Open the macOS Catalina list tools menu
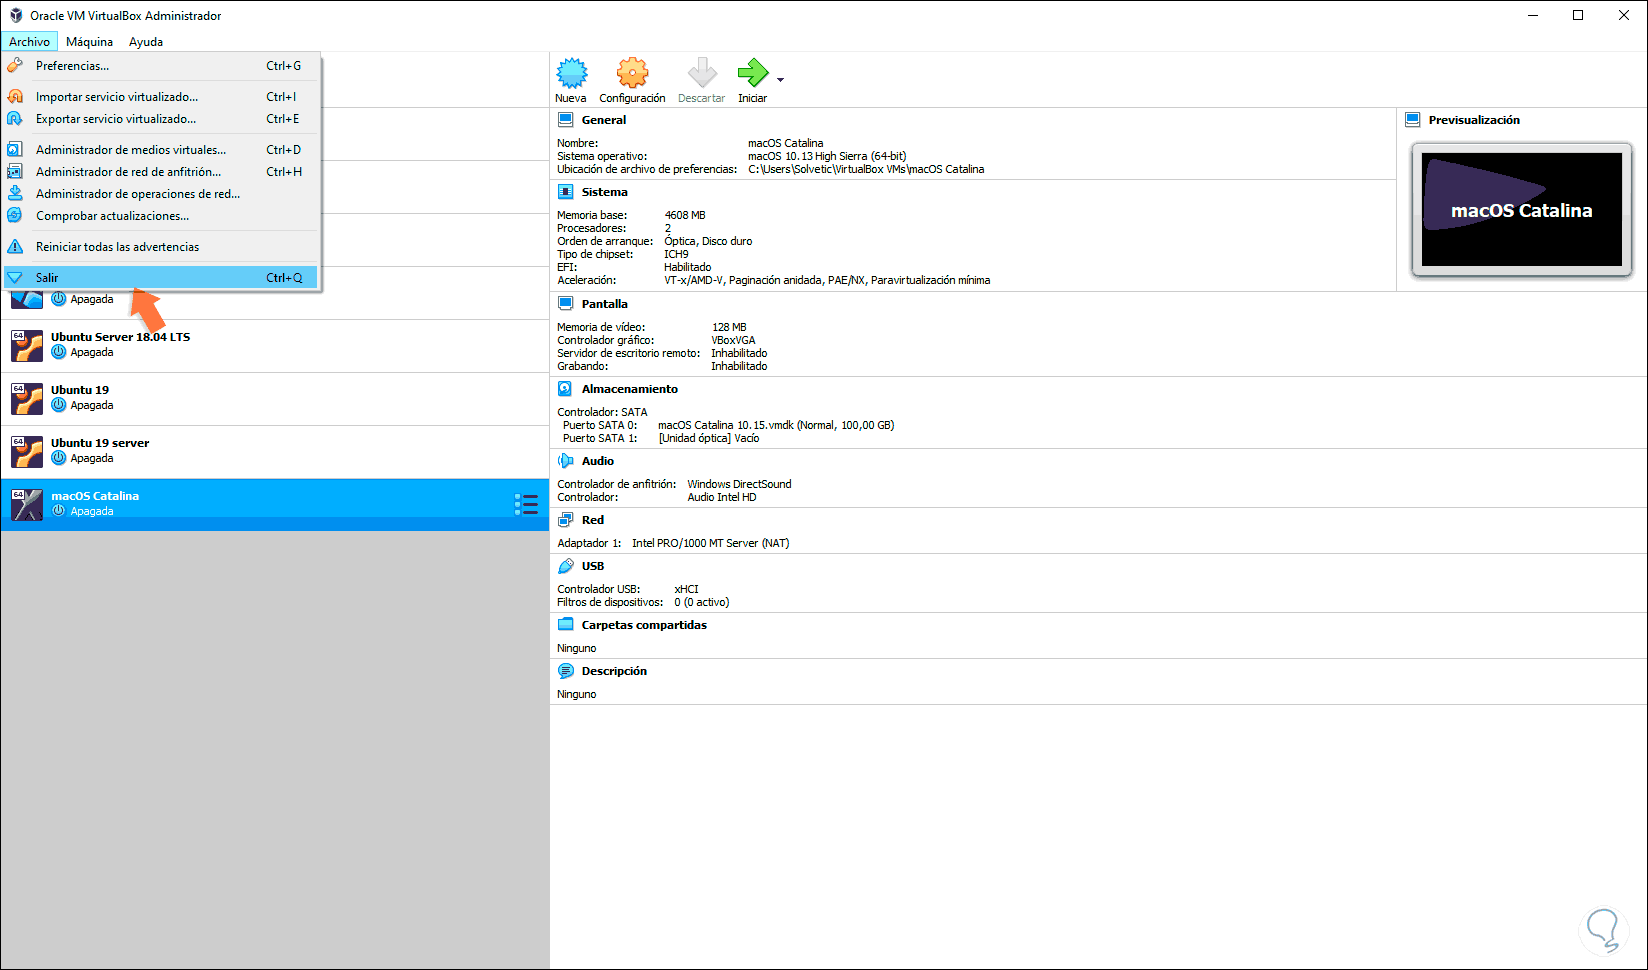Viewport: 1648px width, 970px height. pos(526,504)
